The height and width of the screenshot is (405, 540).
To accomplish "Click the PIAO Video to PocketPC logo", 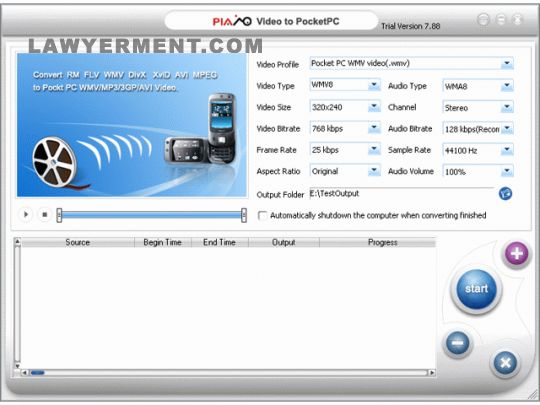I will click(276, 21).
